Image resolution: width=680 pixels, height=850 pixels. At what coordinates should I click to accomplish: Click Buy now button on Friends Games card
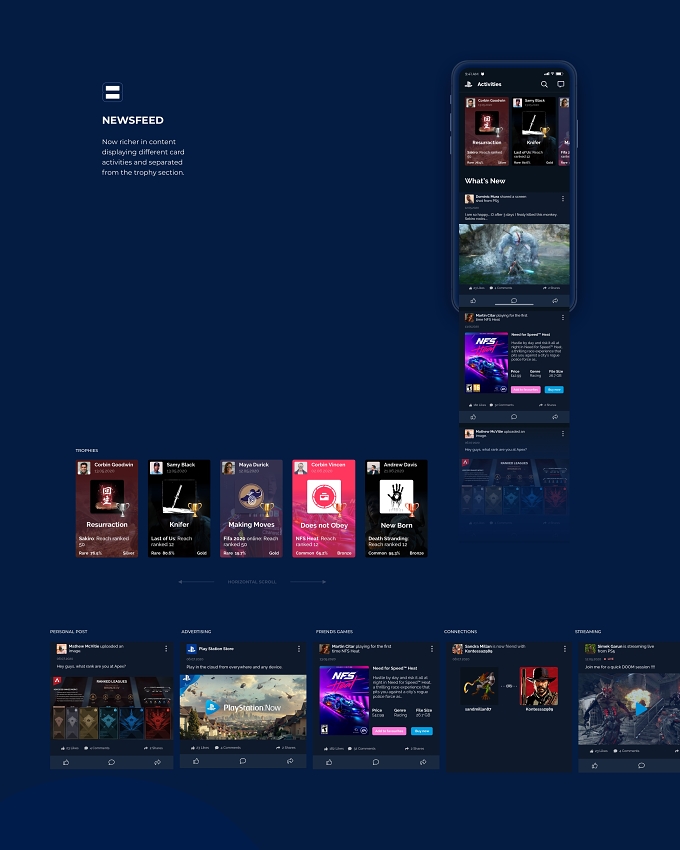pyautogui.click(x=421, y=731)
